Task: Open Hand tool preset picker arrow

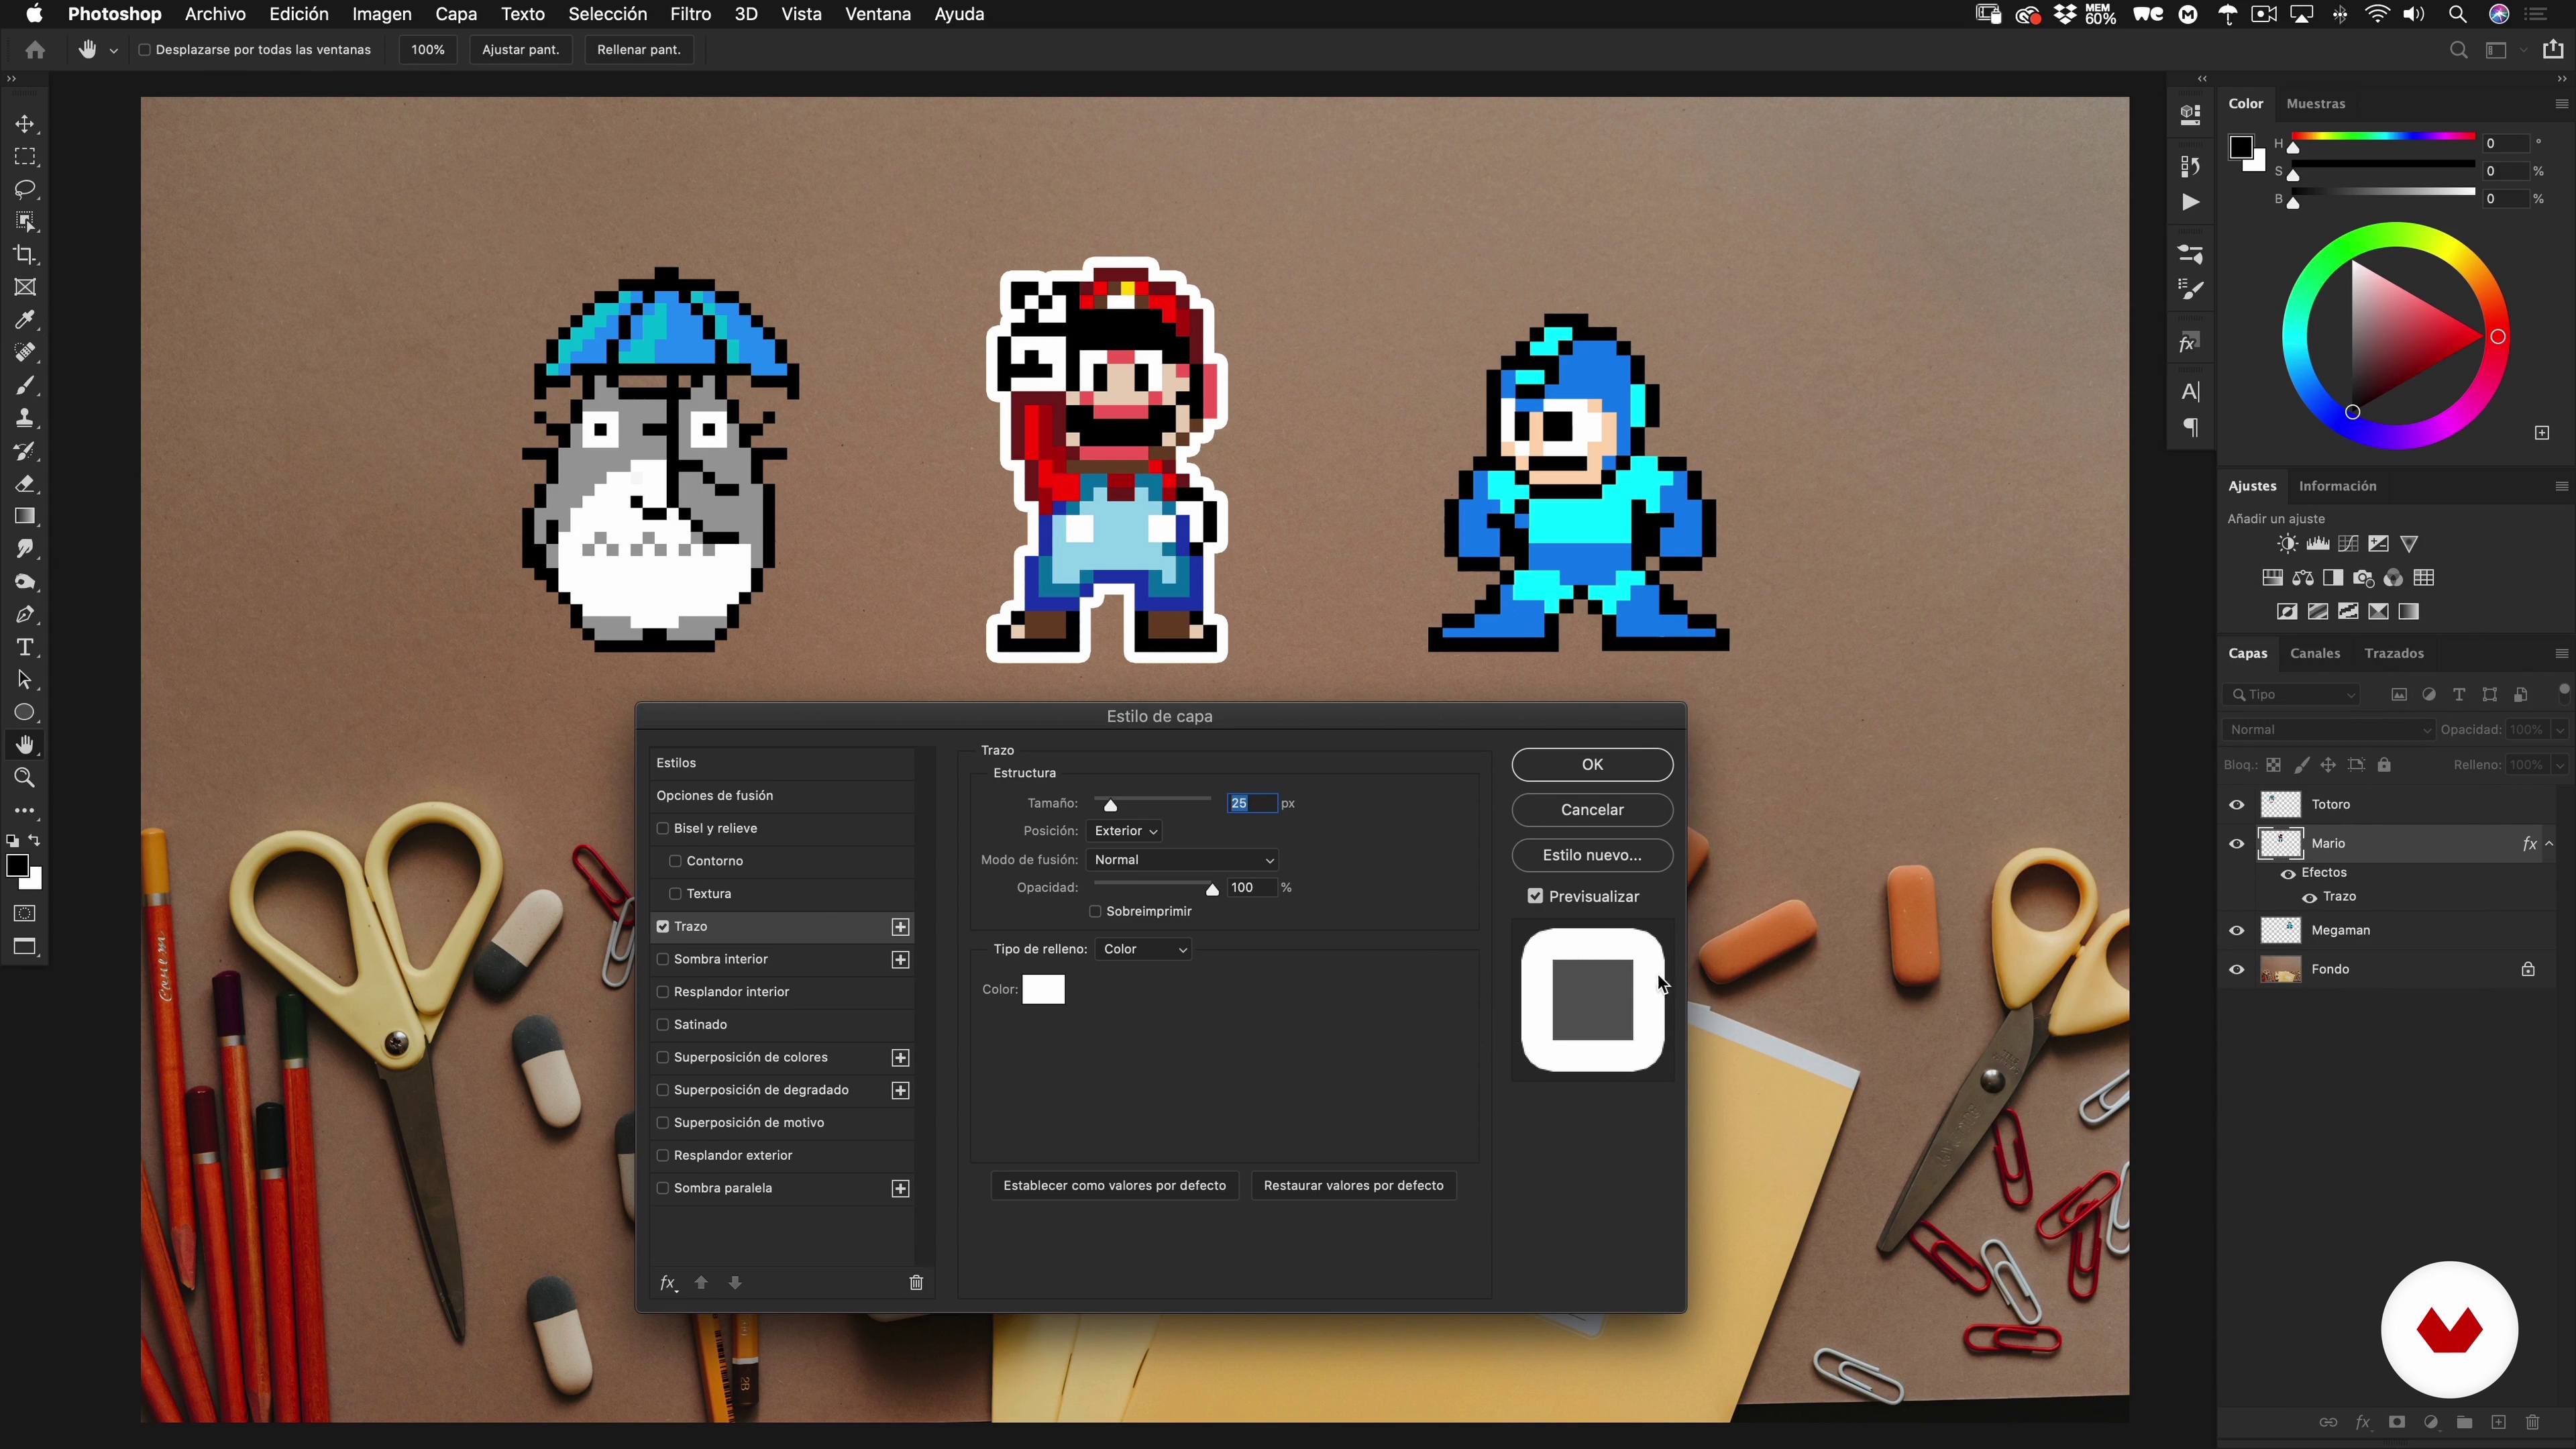Action: click(x=113, y=50)
